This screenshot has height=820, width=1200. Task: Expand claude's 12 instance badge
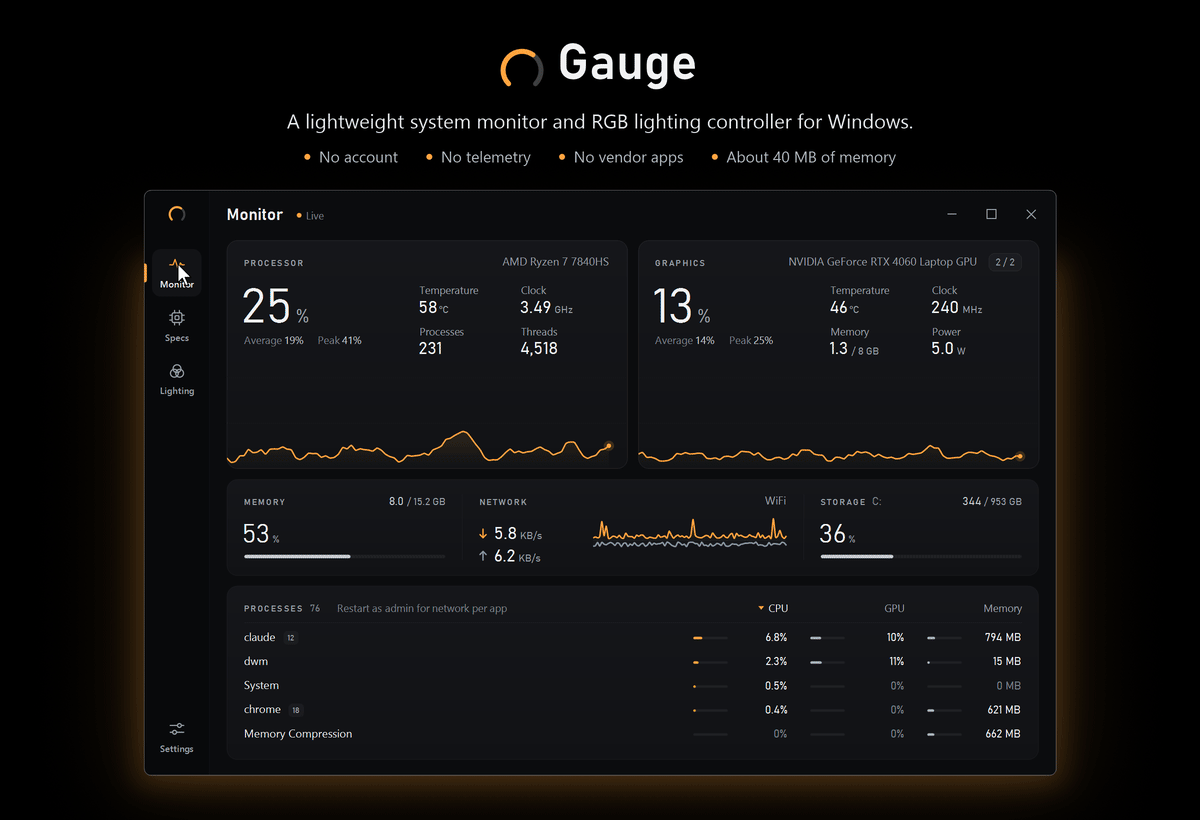pyautogui.click(x=291, y=638)
